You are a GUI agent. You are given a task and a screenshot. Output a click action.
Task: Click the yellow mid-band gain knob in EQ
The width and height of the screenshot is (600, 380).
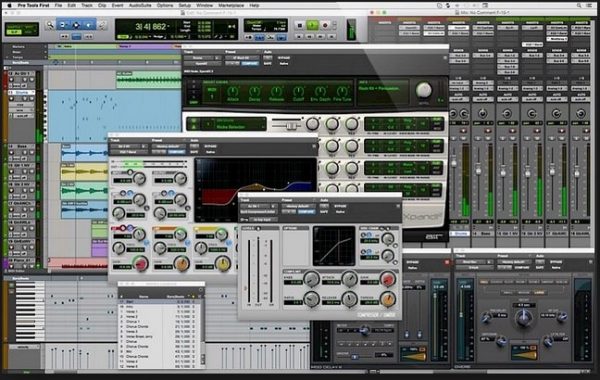tap(222, 263)
